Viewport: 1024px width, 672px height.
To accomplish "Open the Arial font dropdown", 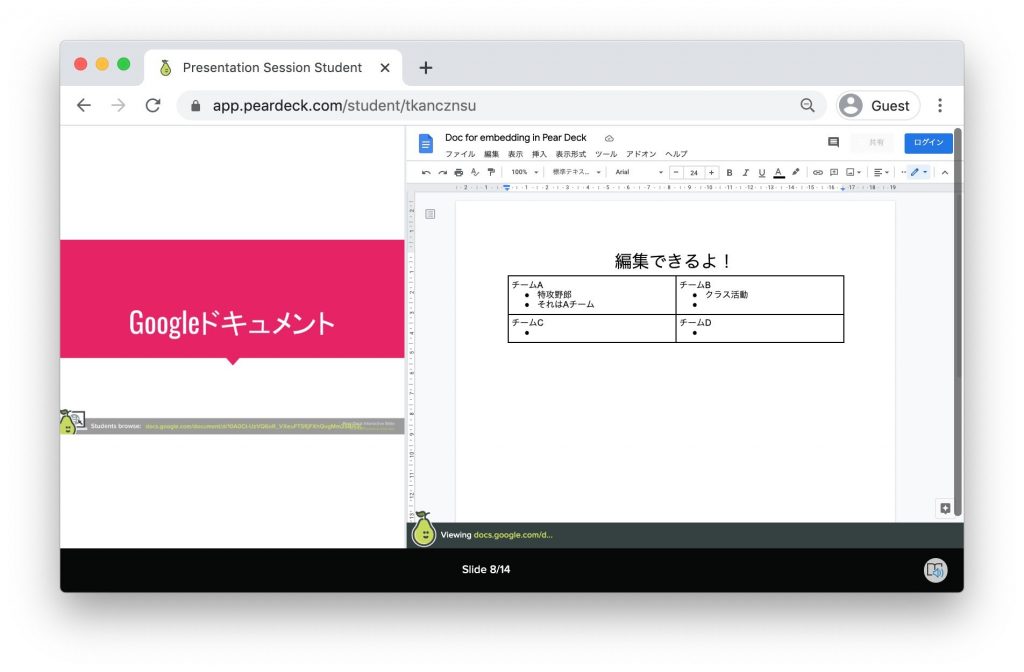I will click(638, 172).
